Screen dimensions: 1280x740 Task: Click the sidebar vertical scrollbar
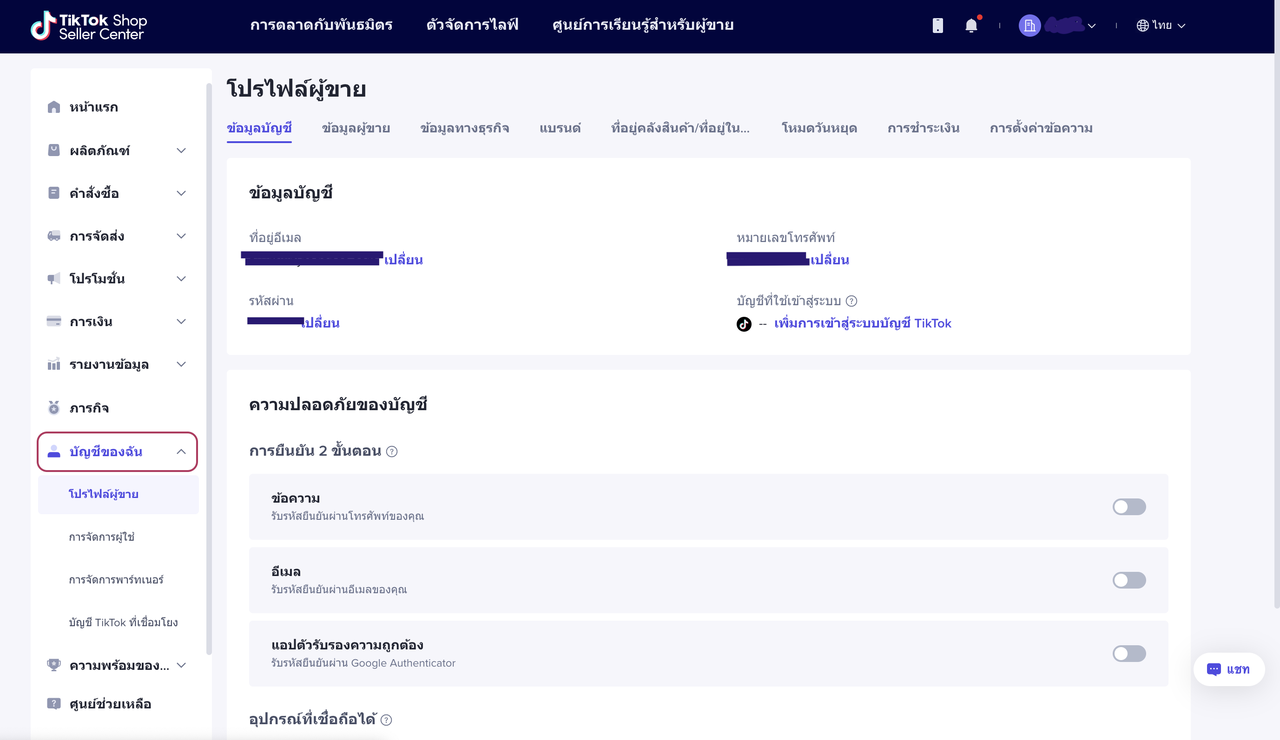(208, 370)
